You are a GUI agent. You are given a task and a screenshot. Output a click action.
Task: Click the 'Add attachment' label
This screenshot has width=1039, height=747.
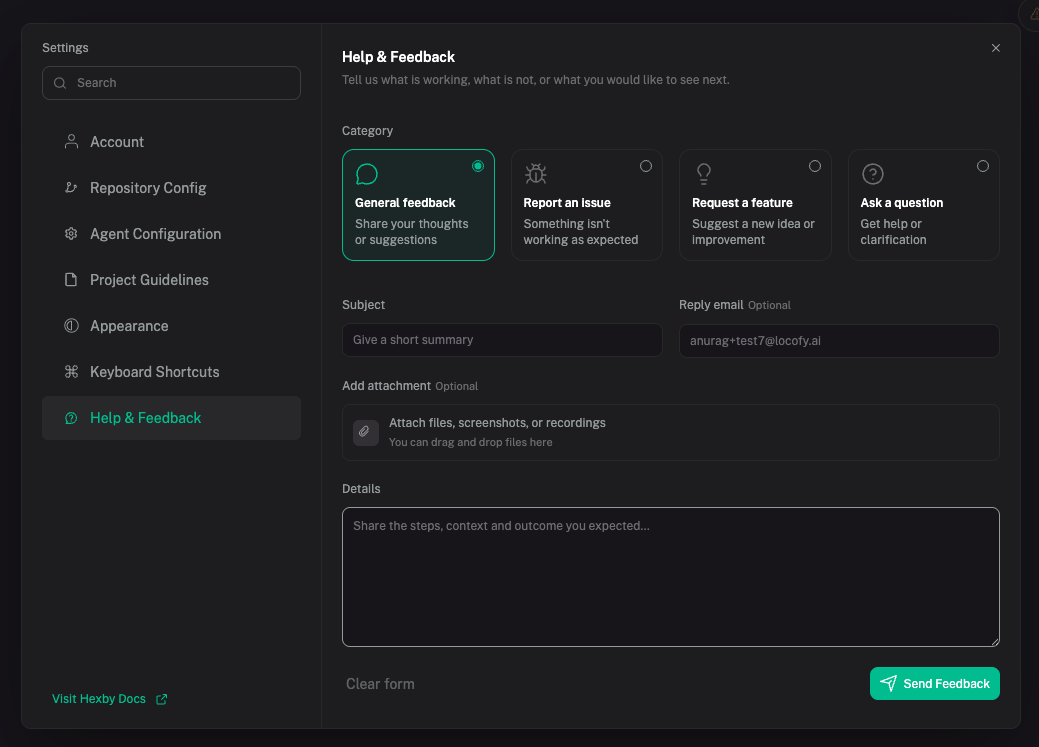[386, 386]
